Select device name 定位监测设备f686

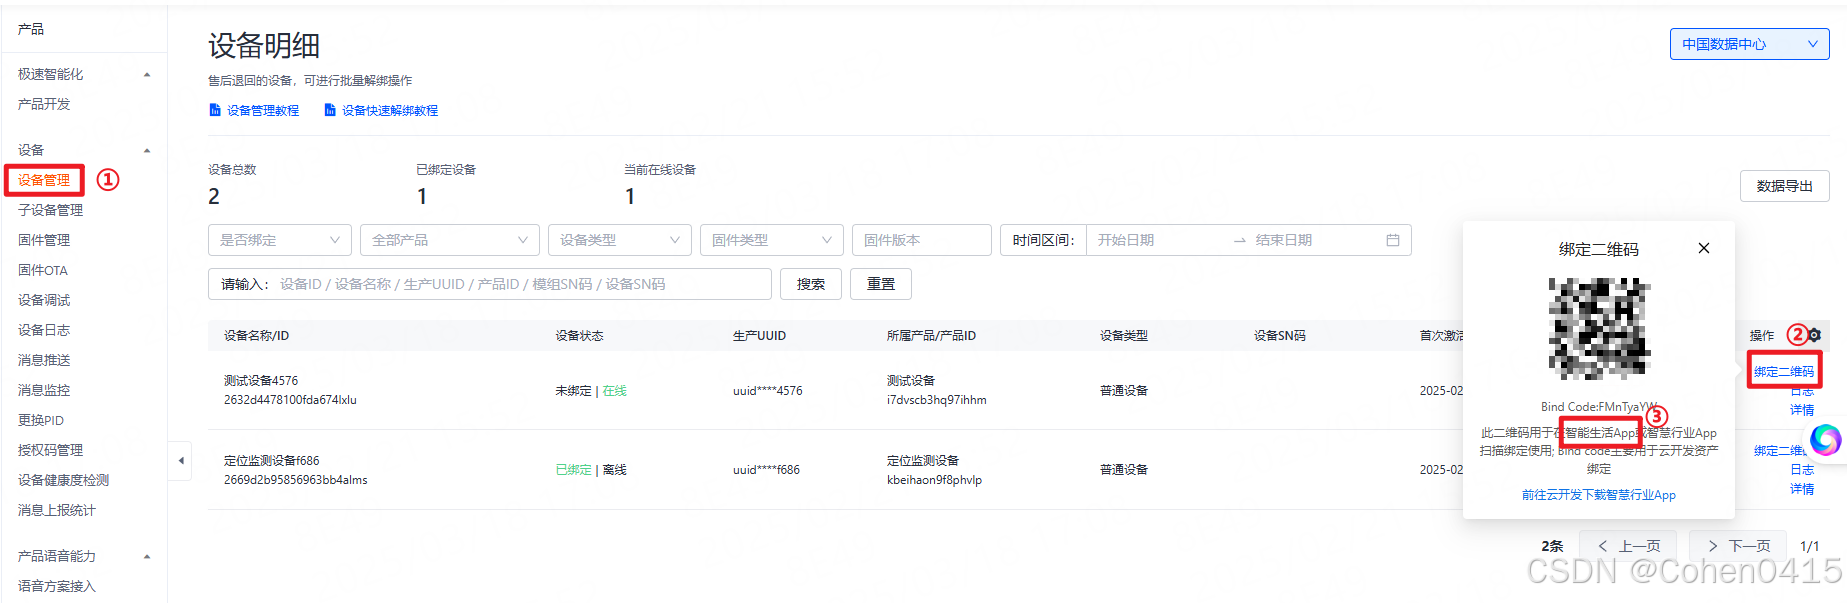pos(272,461)
